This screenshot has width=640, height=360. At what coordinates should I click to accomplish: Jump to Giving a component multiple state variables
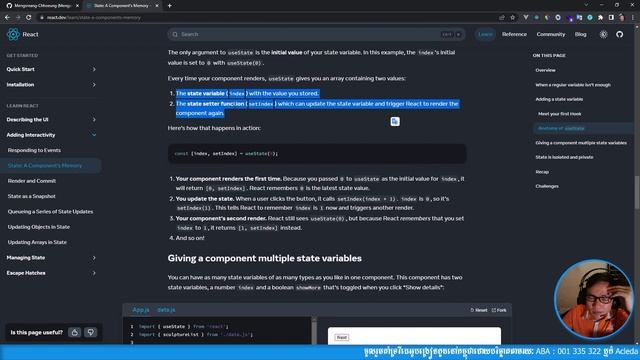coord(581,143)
